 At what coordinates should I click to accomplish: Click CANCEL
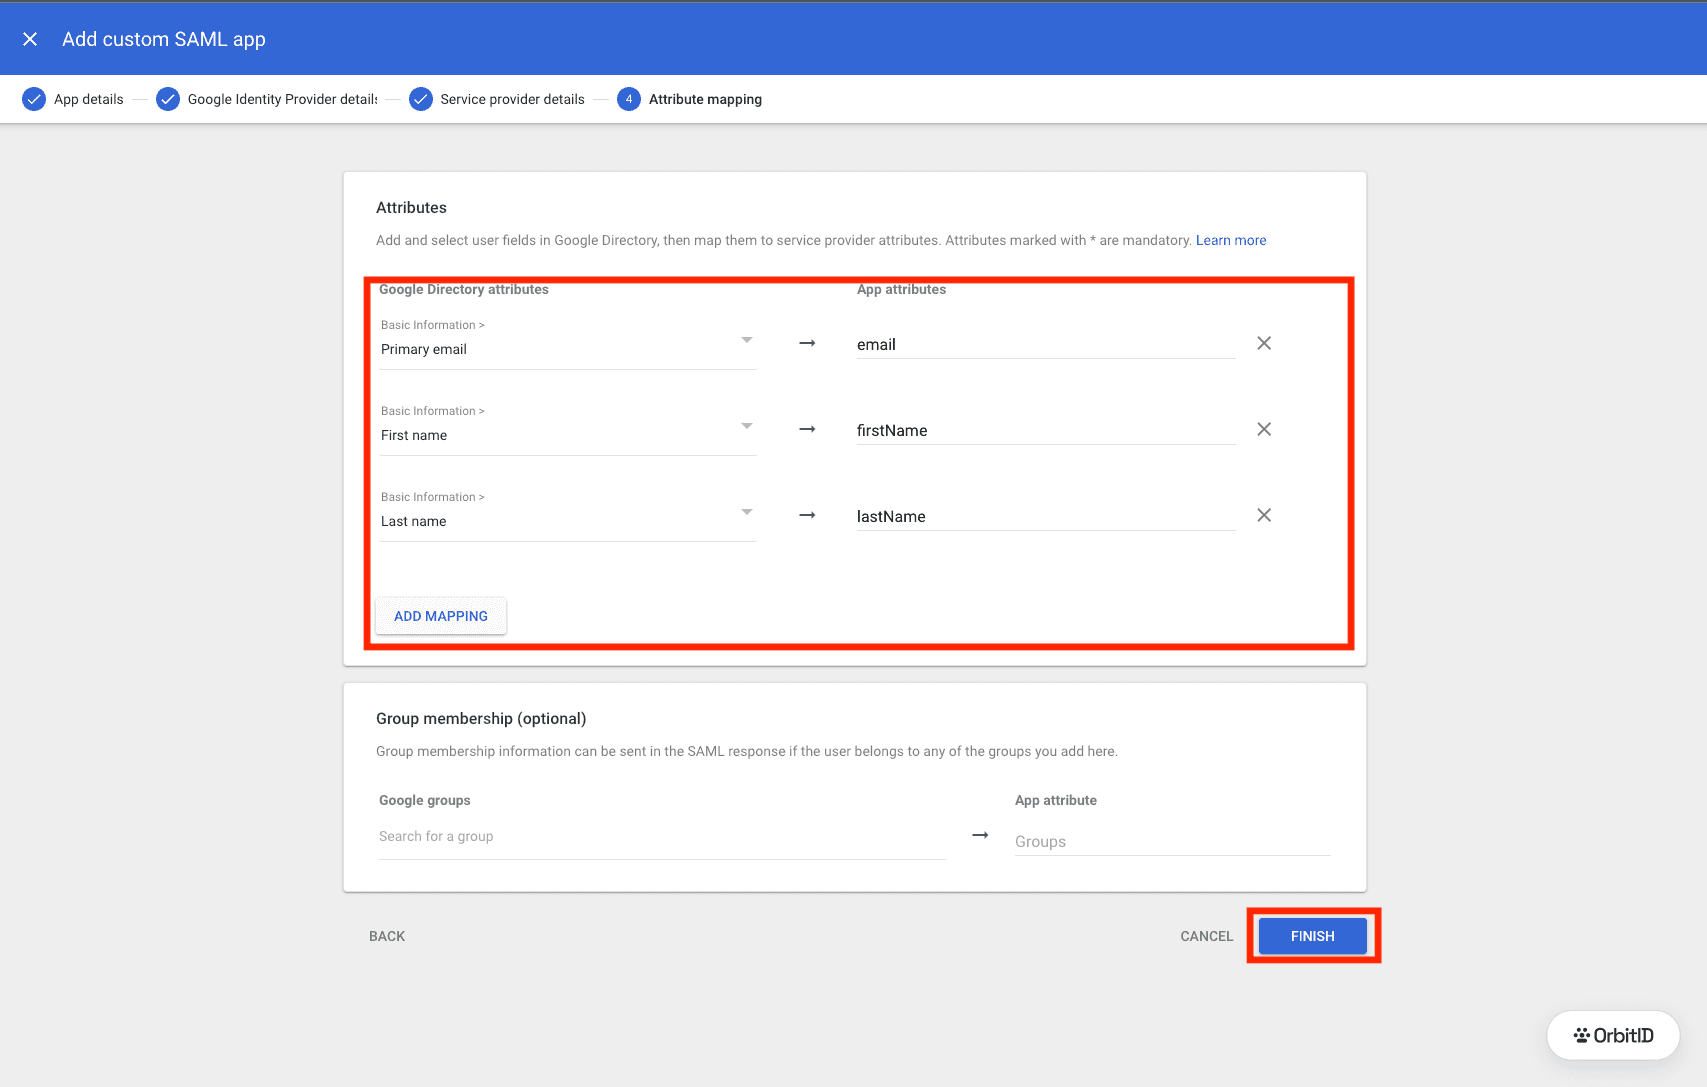coord(1206,936)
